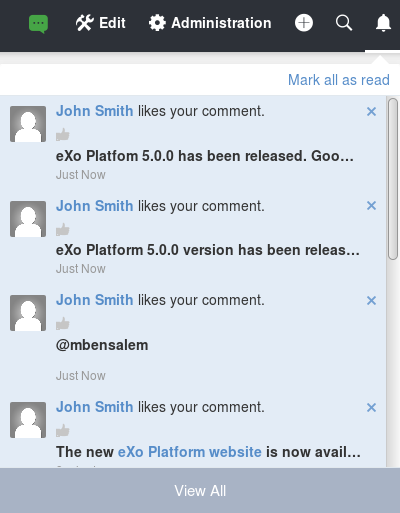The height and width of the screenshot is (513, 400).
Task: Click thumbs-up icon in first notification
Action: click(63, 135)
